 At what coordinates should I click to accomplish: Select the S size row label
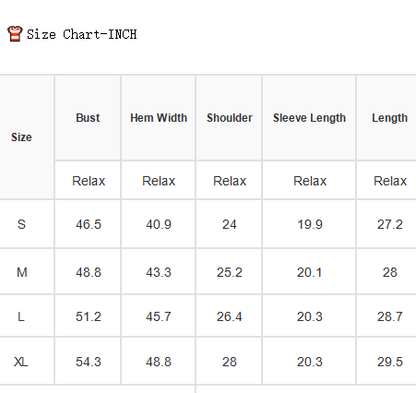click(x=21, y=224)
